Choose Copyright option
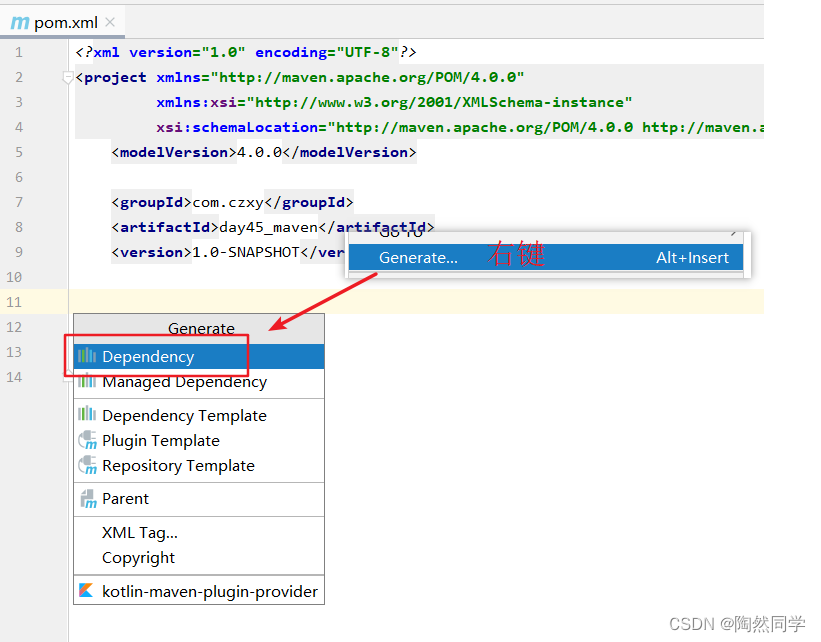 (199, 558)
